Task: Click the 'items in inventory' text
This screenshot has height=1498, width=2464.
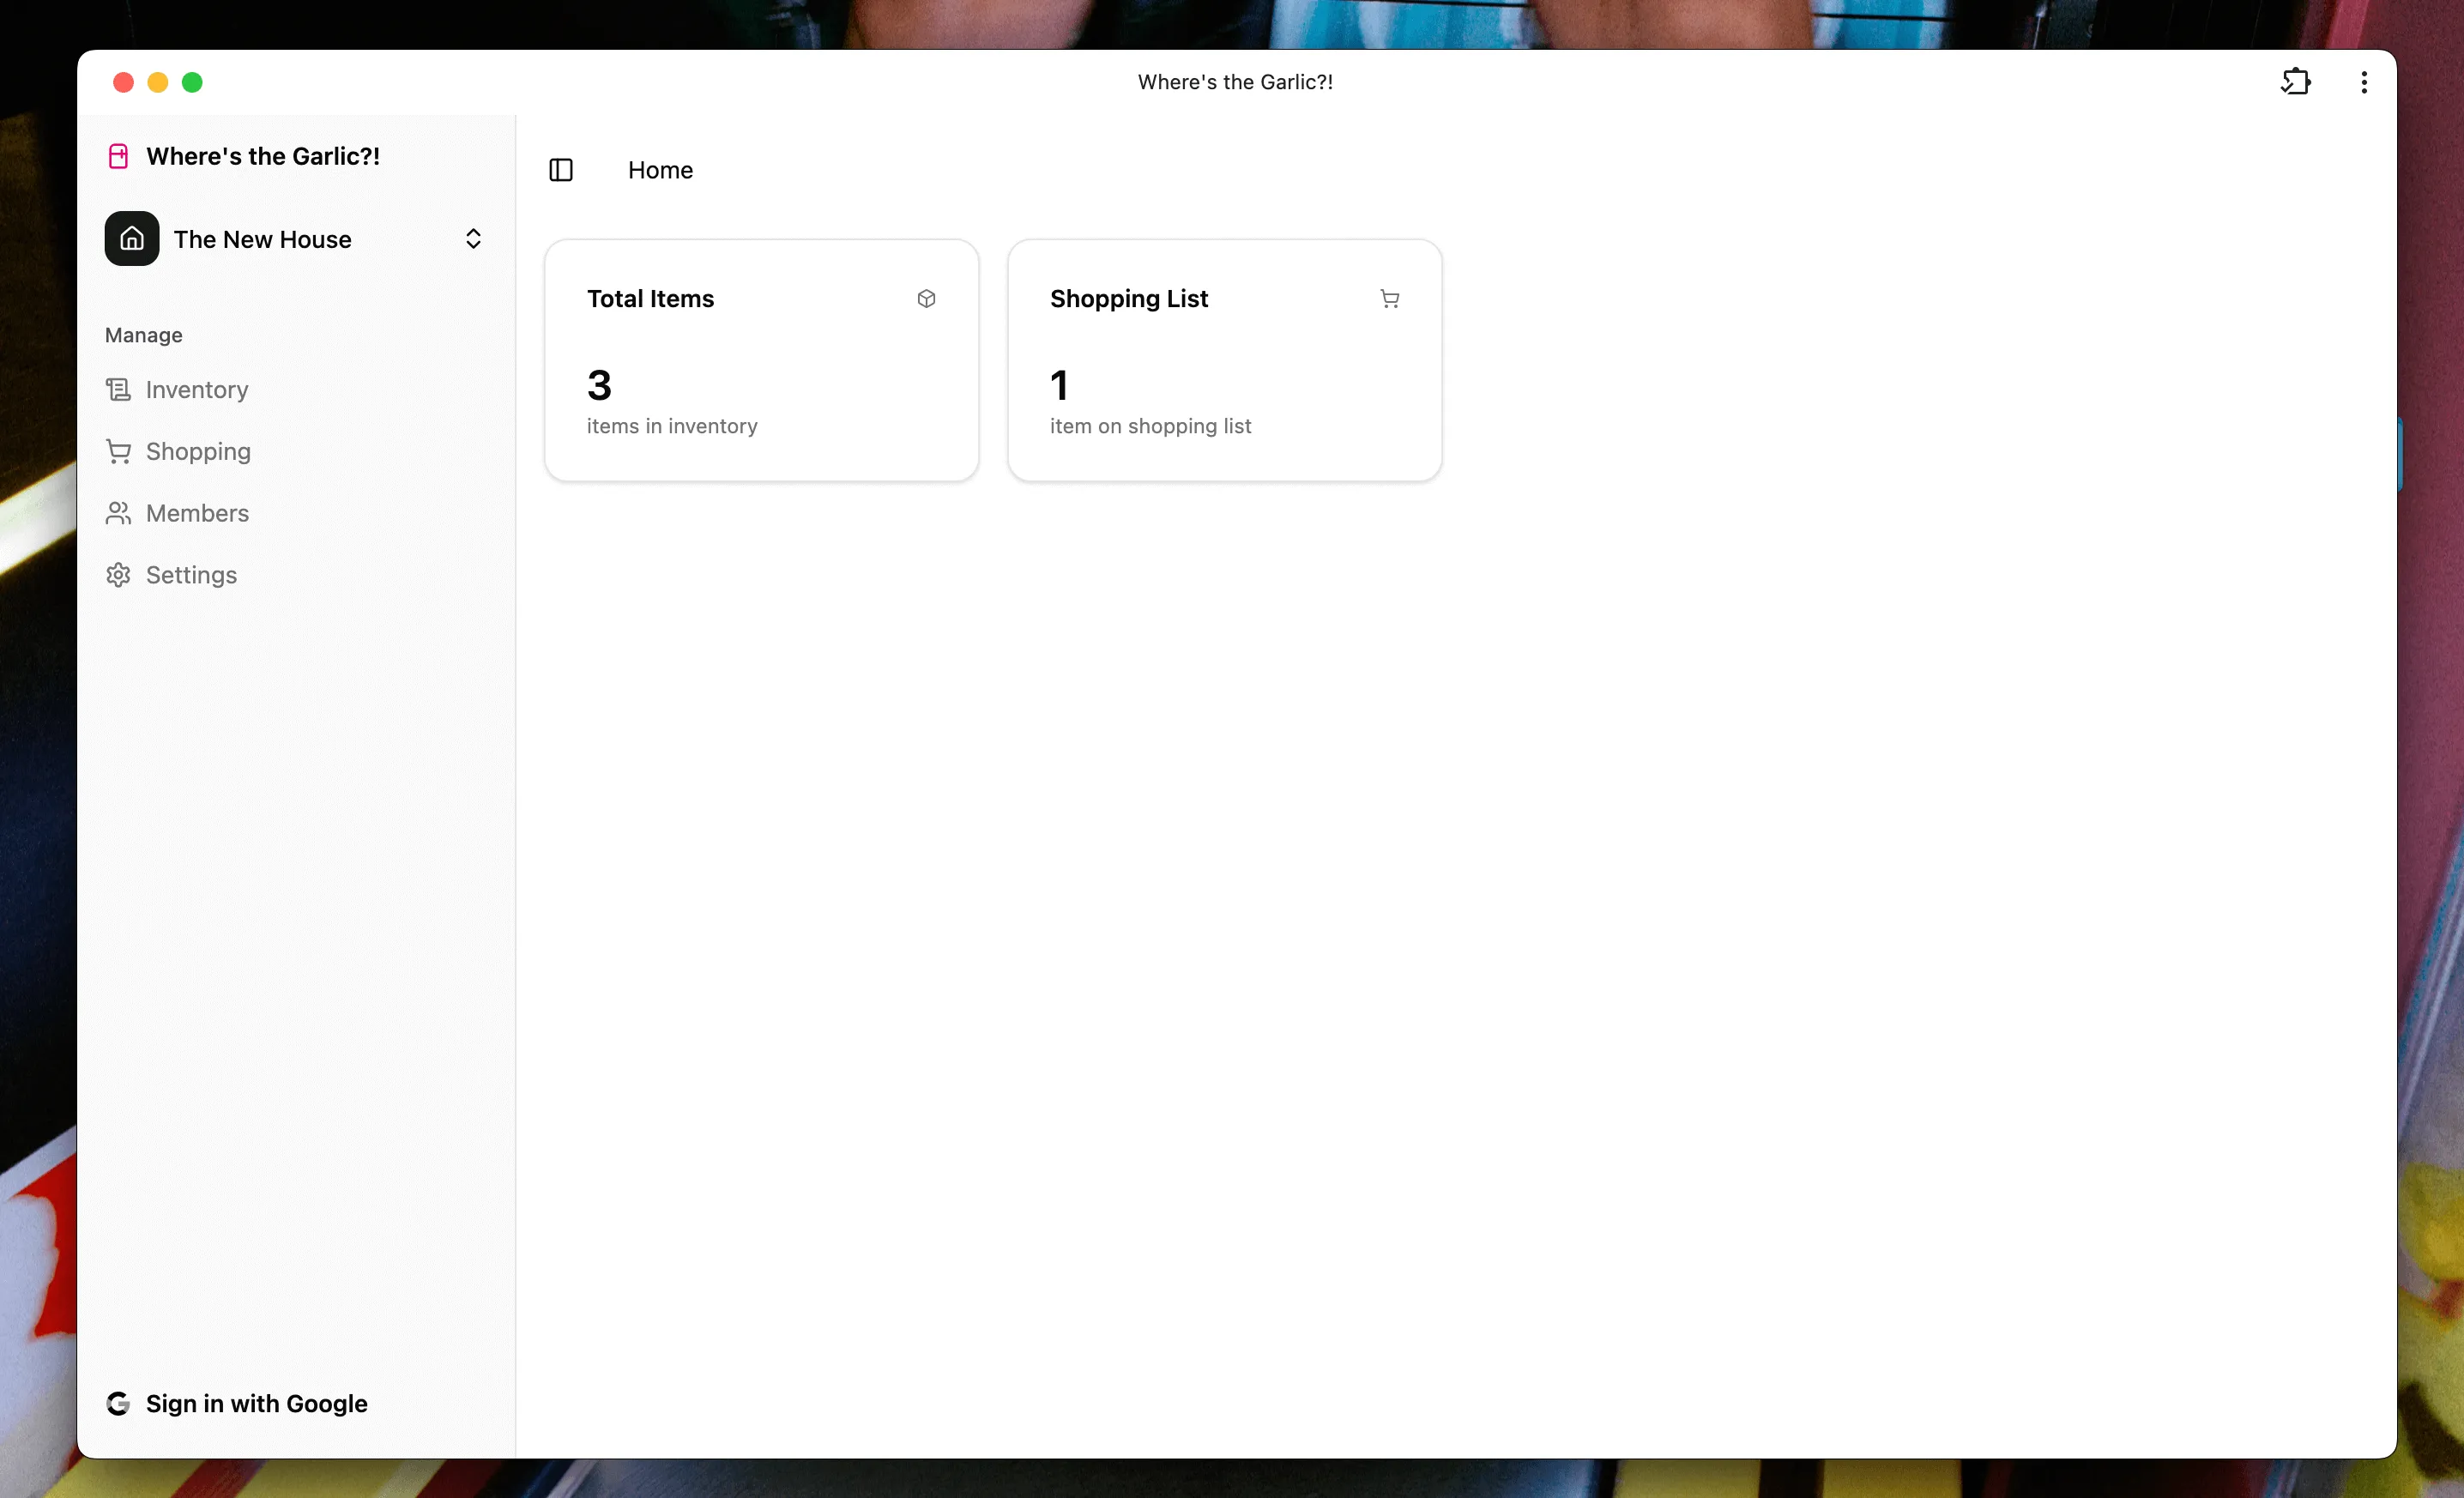Action: coord(672,426)
